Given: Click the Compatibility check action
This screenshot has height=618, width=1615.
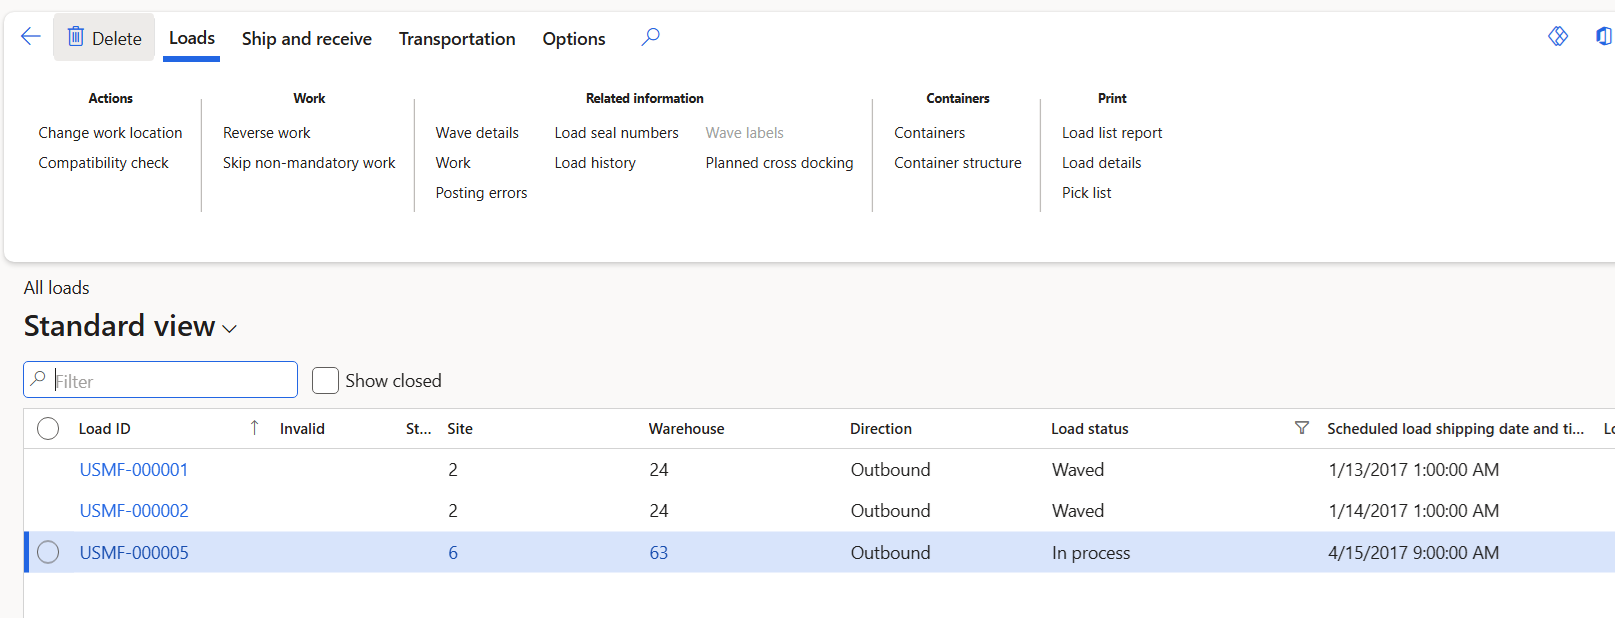Looking at the screenshot, I should tap(103, 163).
